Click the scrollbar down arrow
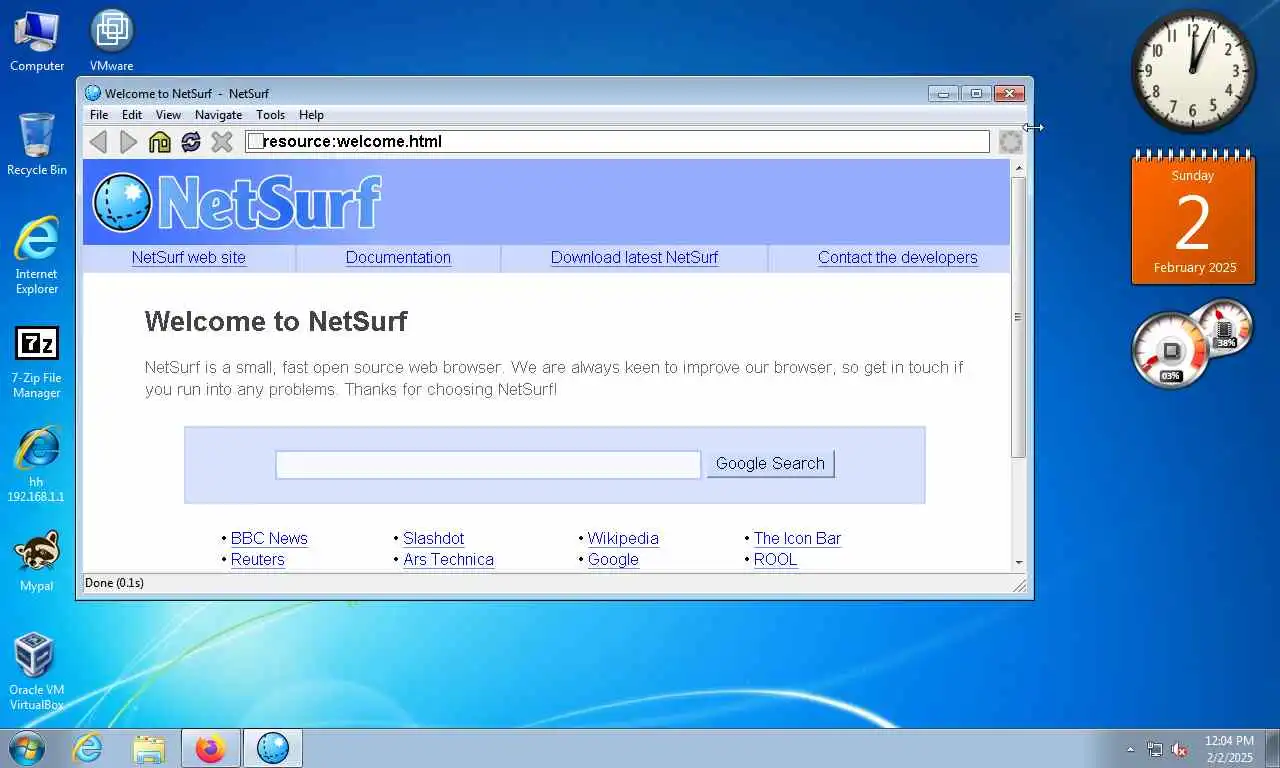This screenshot has height=768, width=1280. [x=1018, y=563]
